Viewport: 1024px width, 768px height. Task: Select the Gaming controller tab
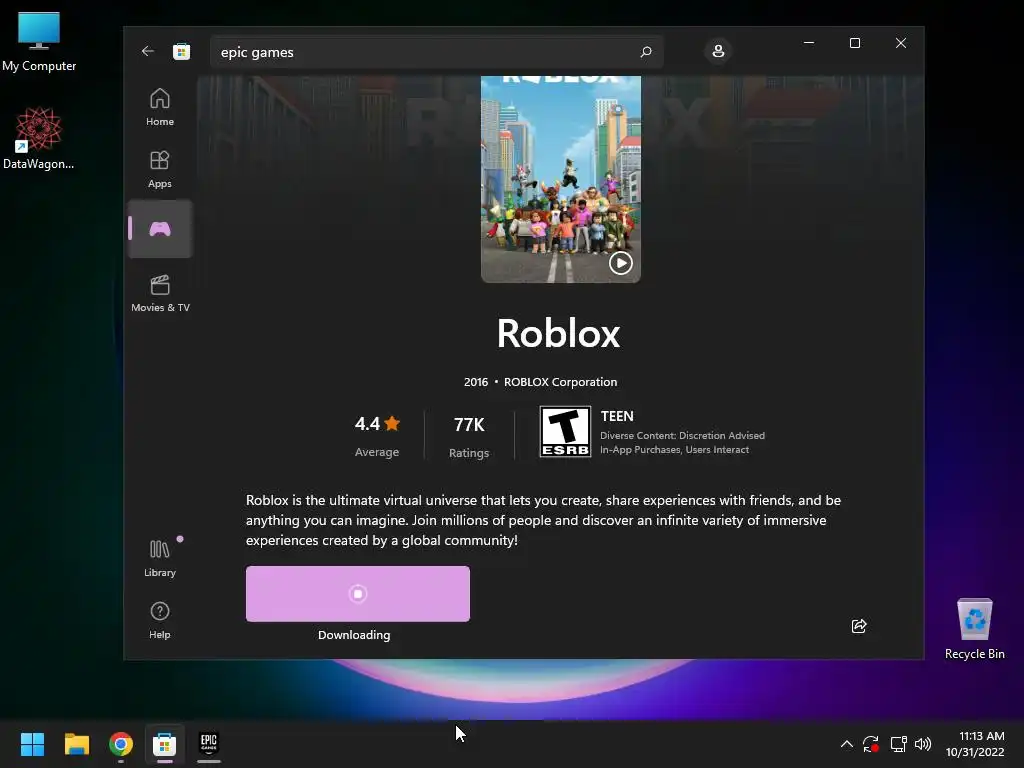click(x=160, y=229)
